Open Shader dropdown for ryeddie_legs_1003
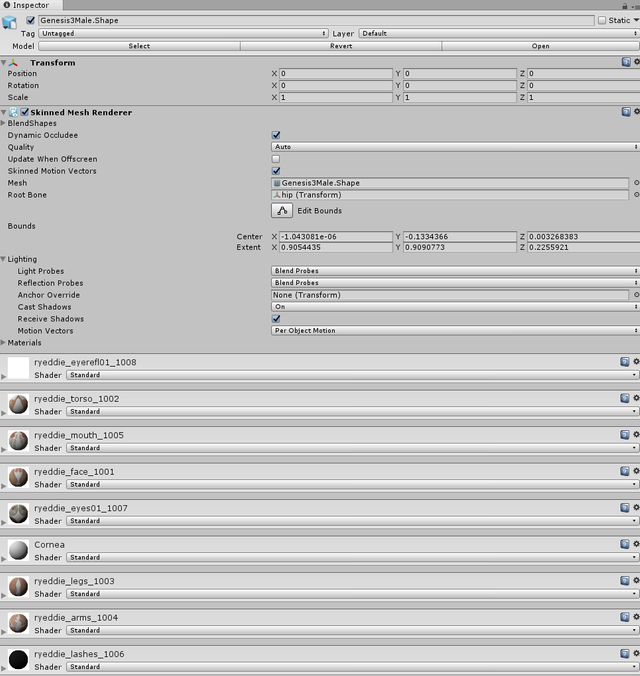The width and height of the screenshot is (640, 676). coord(352,594)
